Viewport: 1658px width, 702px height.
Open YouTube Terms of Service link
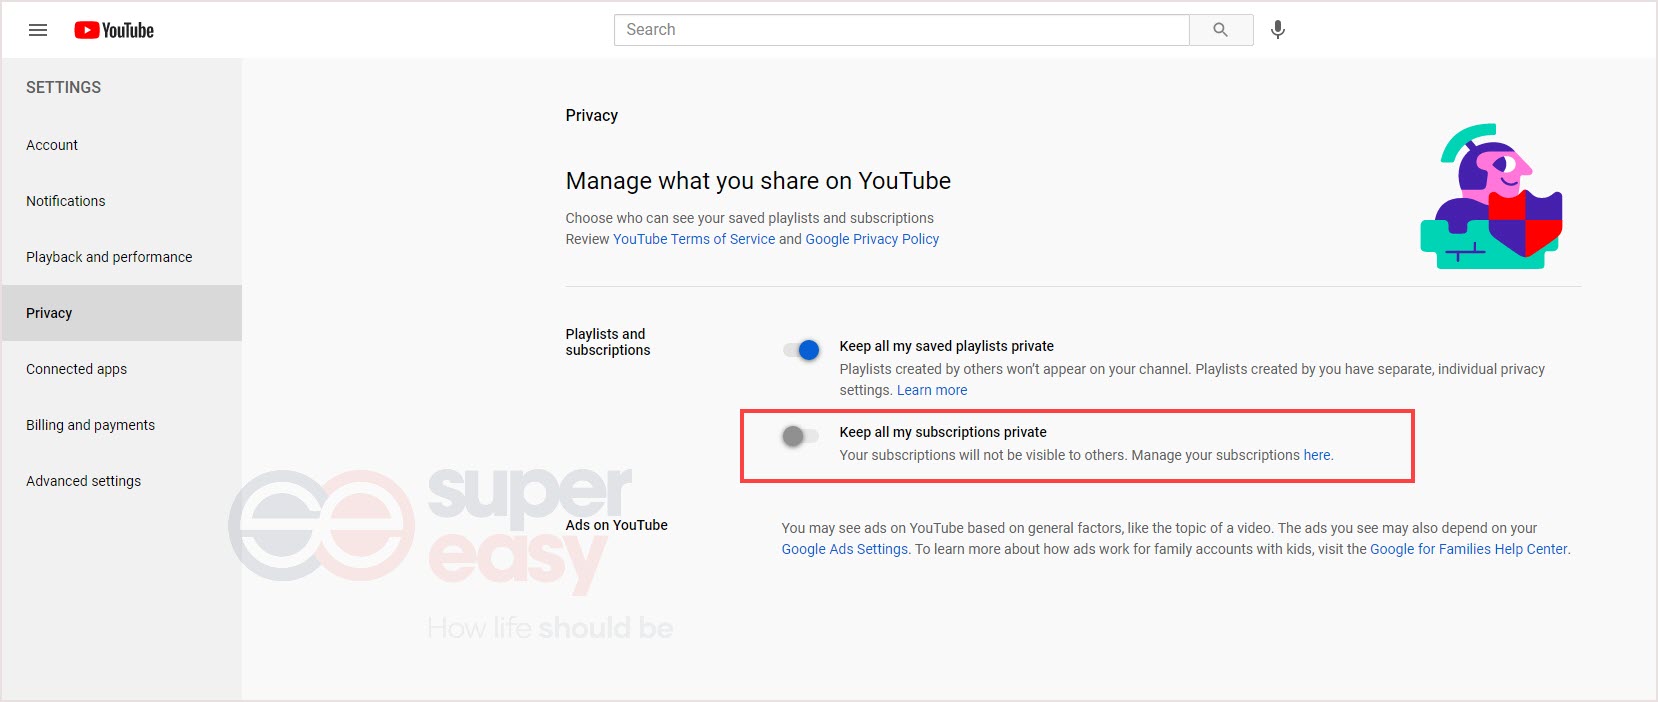click(x=694, y=239)
